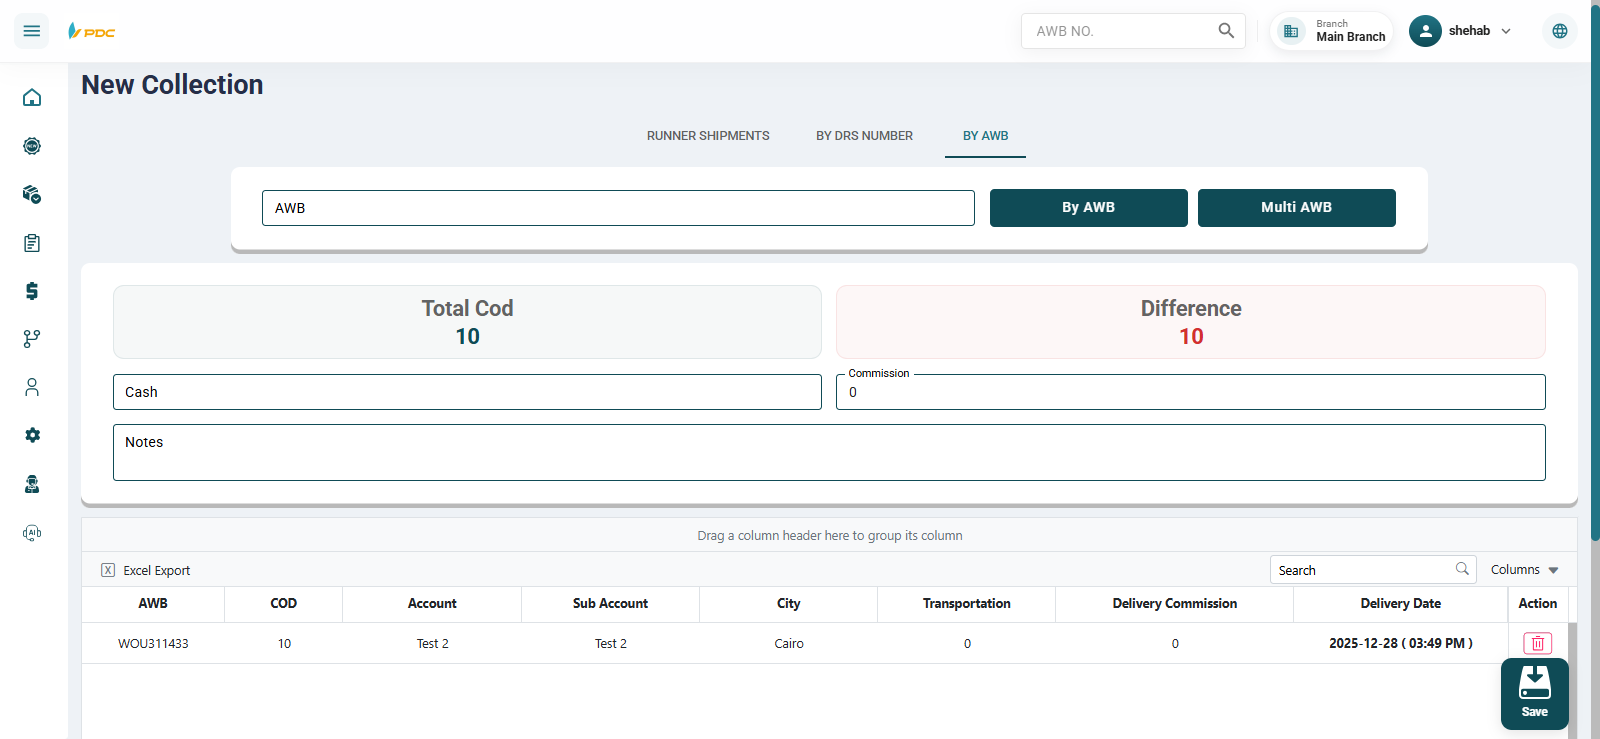
Task: Click the Home icon in sidebar
Action: [32, 97]
